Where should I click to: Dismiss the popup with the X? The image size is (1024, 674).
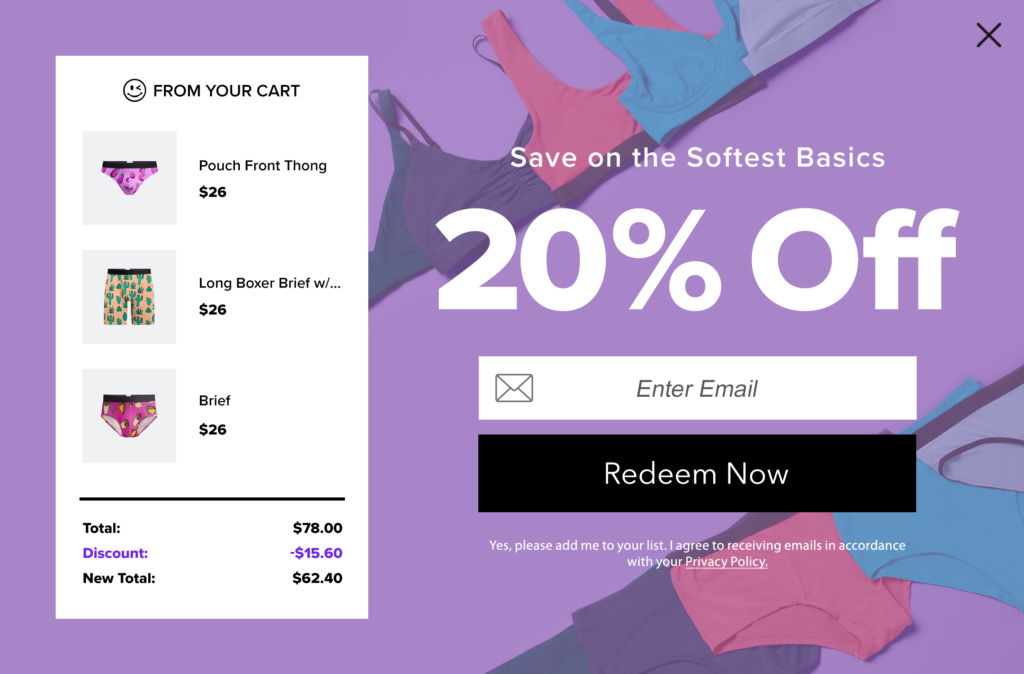pos(988,34)
